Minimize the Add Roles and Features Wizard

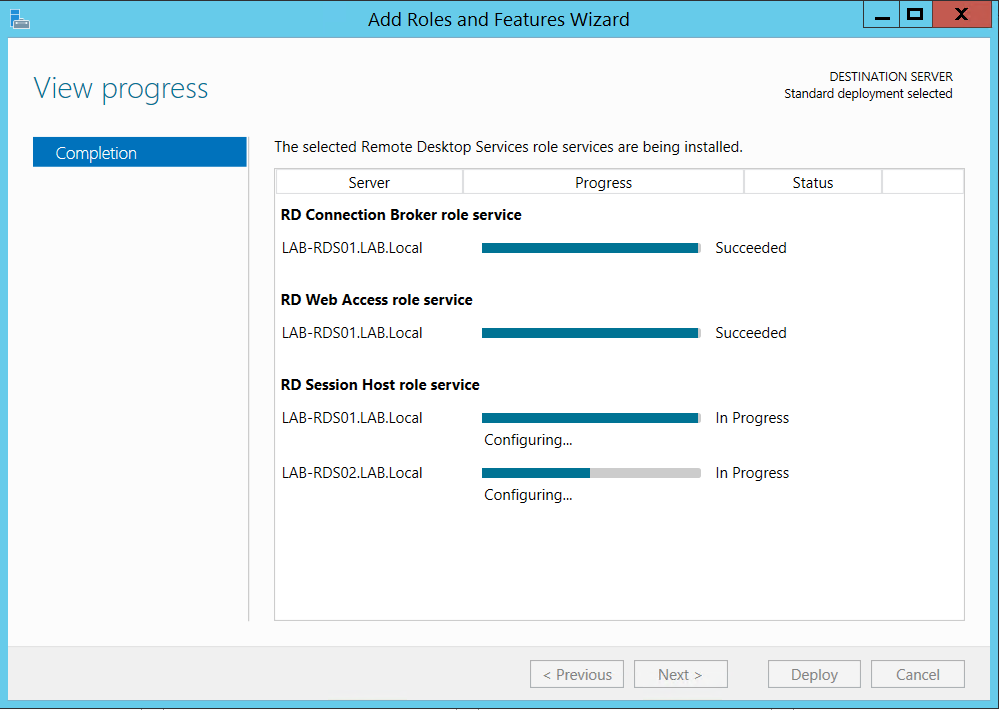(880, 15)
